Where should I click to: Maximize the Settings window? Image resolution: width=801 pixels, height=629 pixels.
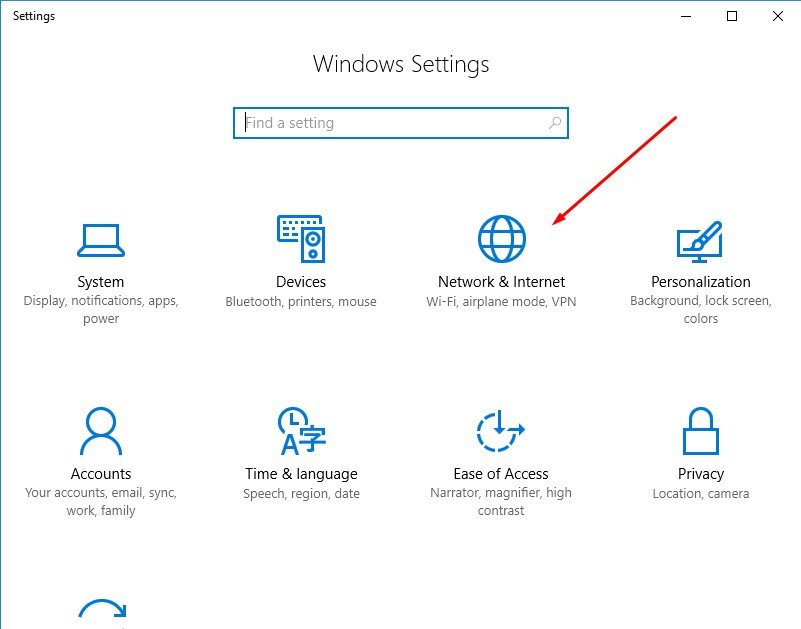[x=730, y=16]
